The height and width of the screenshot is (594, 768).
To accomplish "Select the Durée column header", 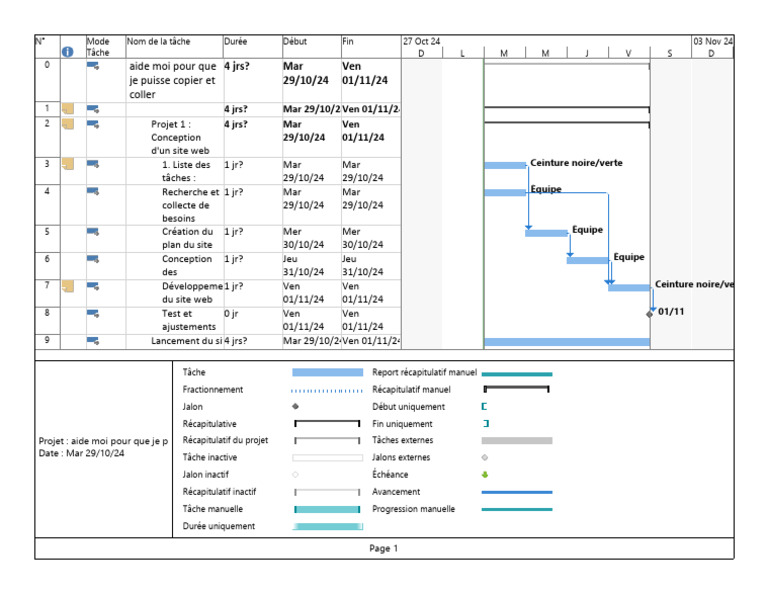I will 253,47.
